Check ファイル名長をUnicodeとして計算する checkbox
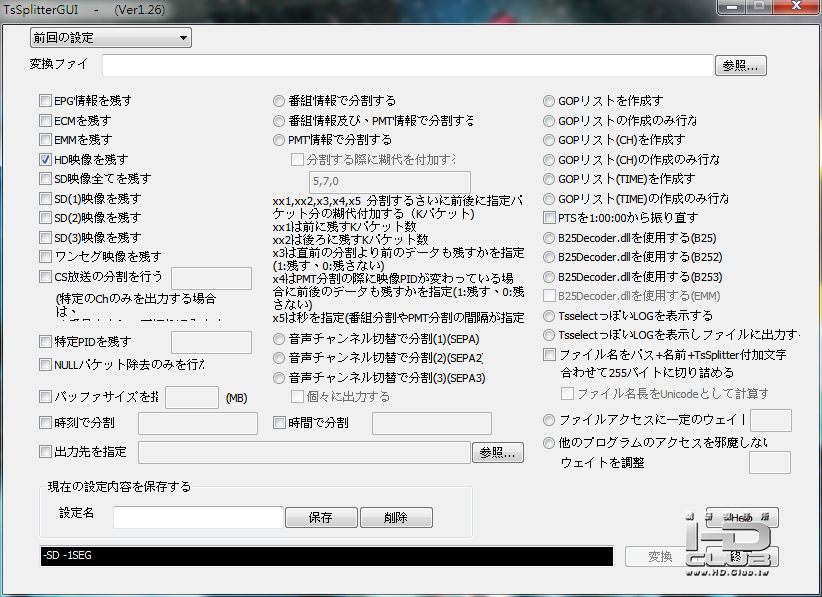The height and width of the screenshot is (597, 822). (x=567, y=393)
